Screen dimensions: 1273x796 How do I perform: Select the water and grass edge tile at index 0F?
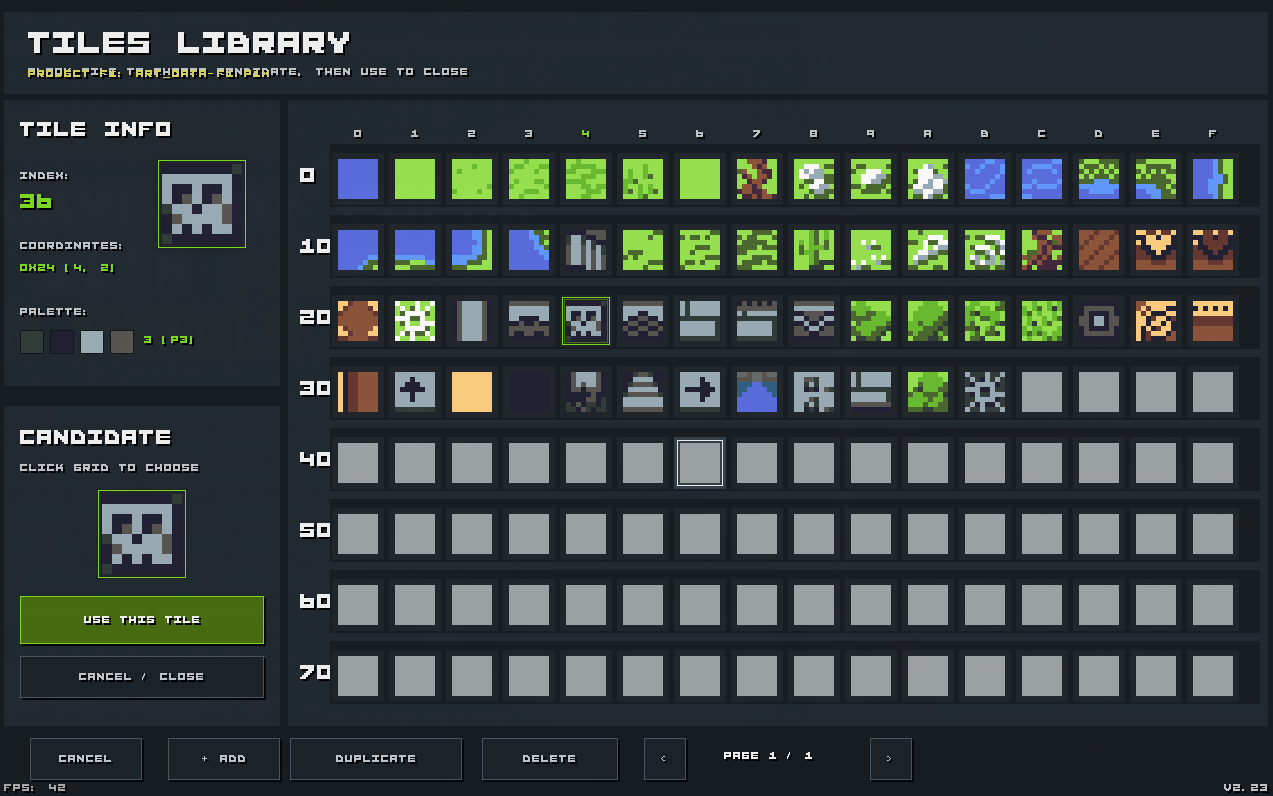(1213, 179)
